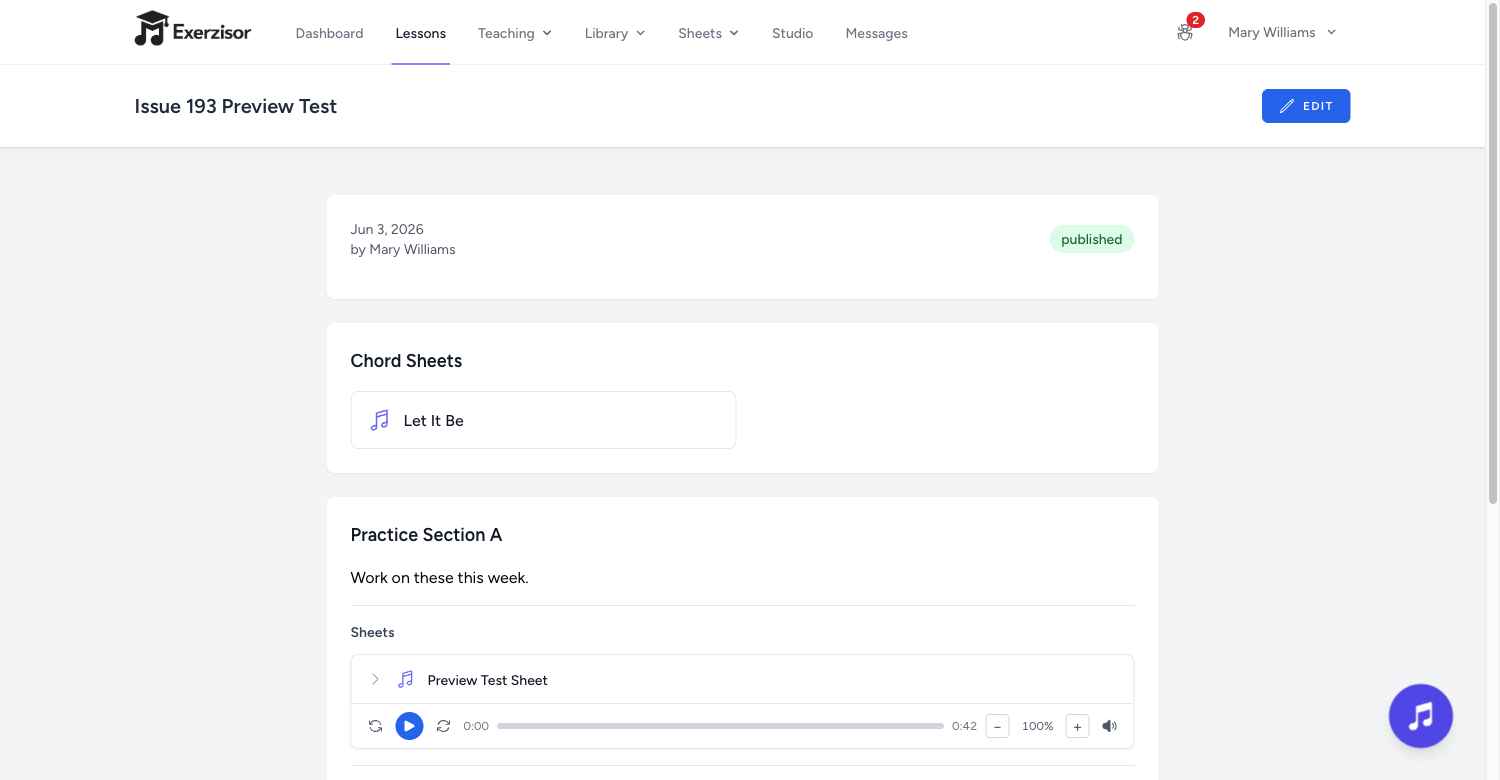Screen dimensions: 1500x780
Task: Click the text 'Work on these this week.'
Action: tap(439, 577)
